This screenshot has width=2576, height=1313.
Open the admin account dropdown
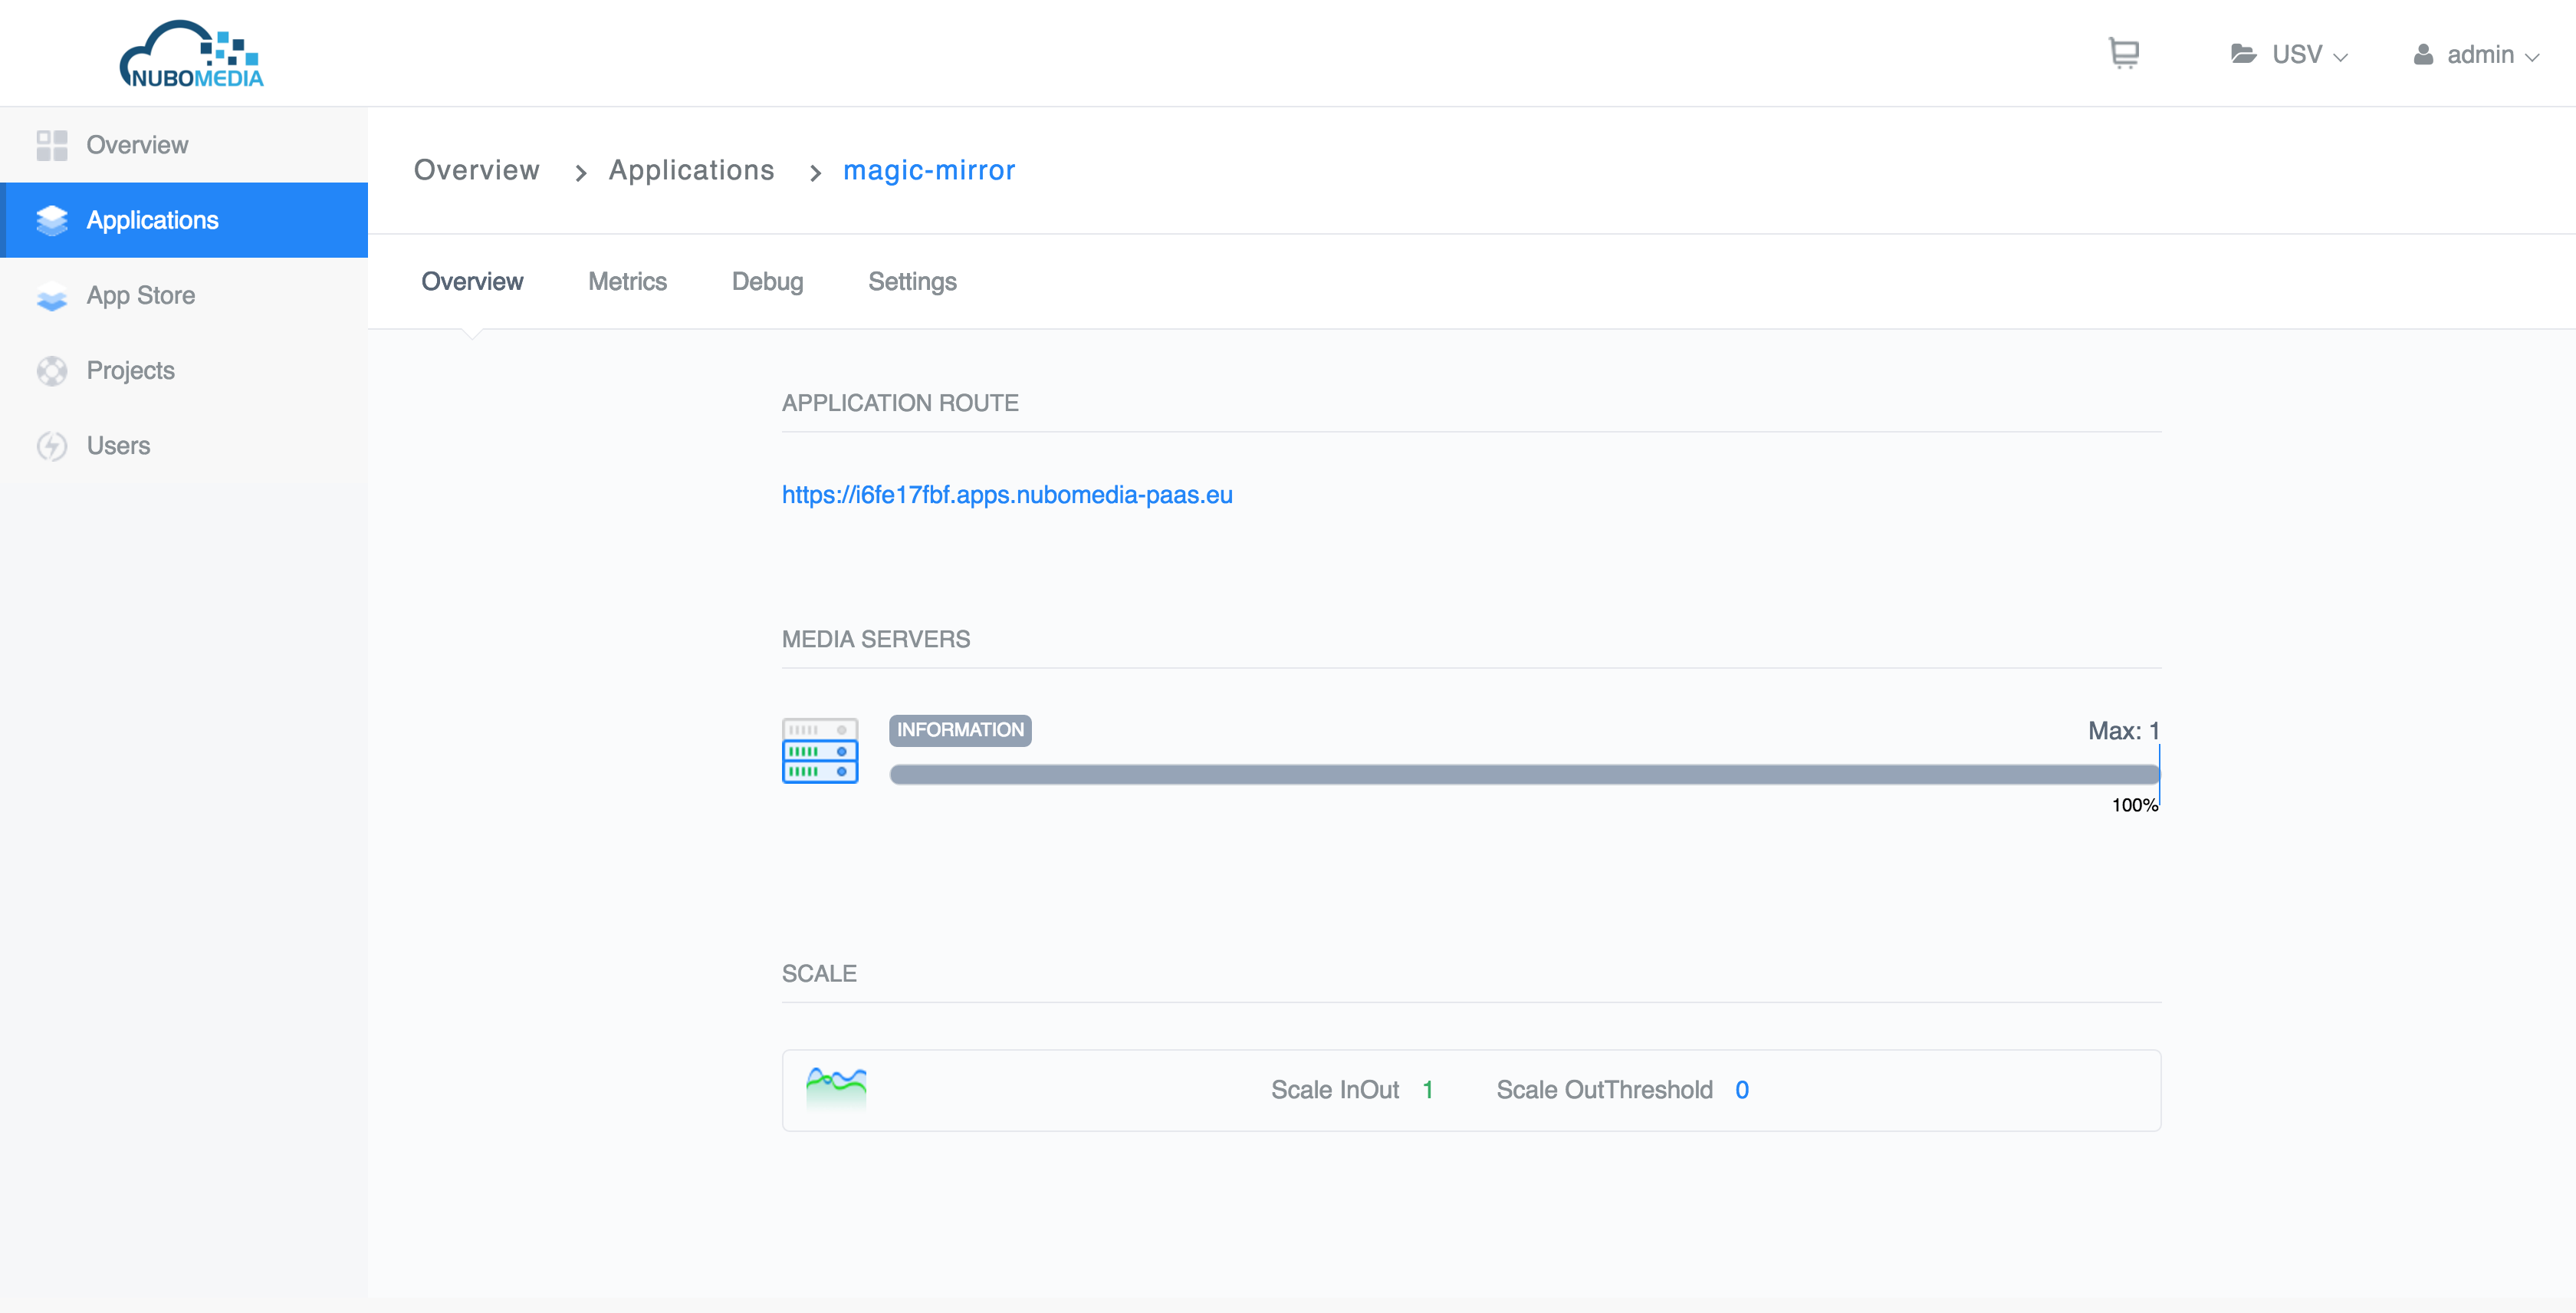(2476, 54)
